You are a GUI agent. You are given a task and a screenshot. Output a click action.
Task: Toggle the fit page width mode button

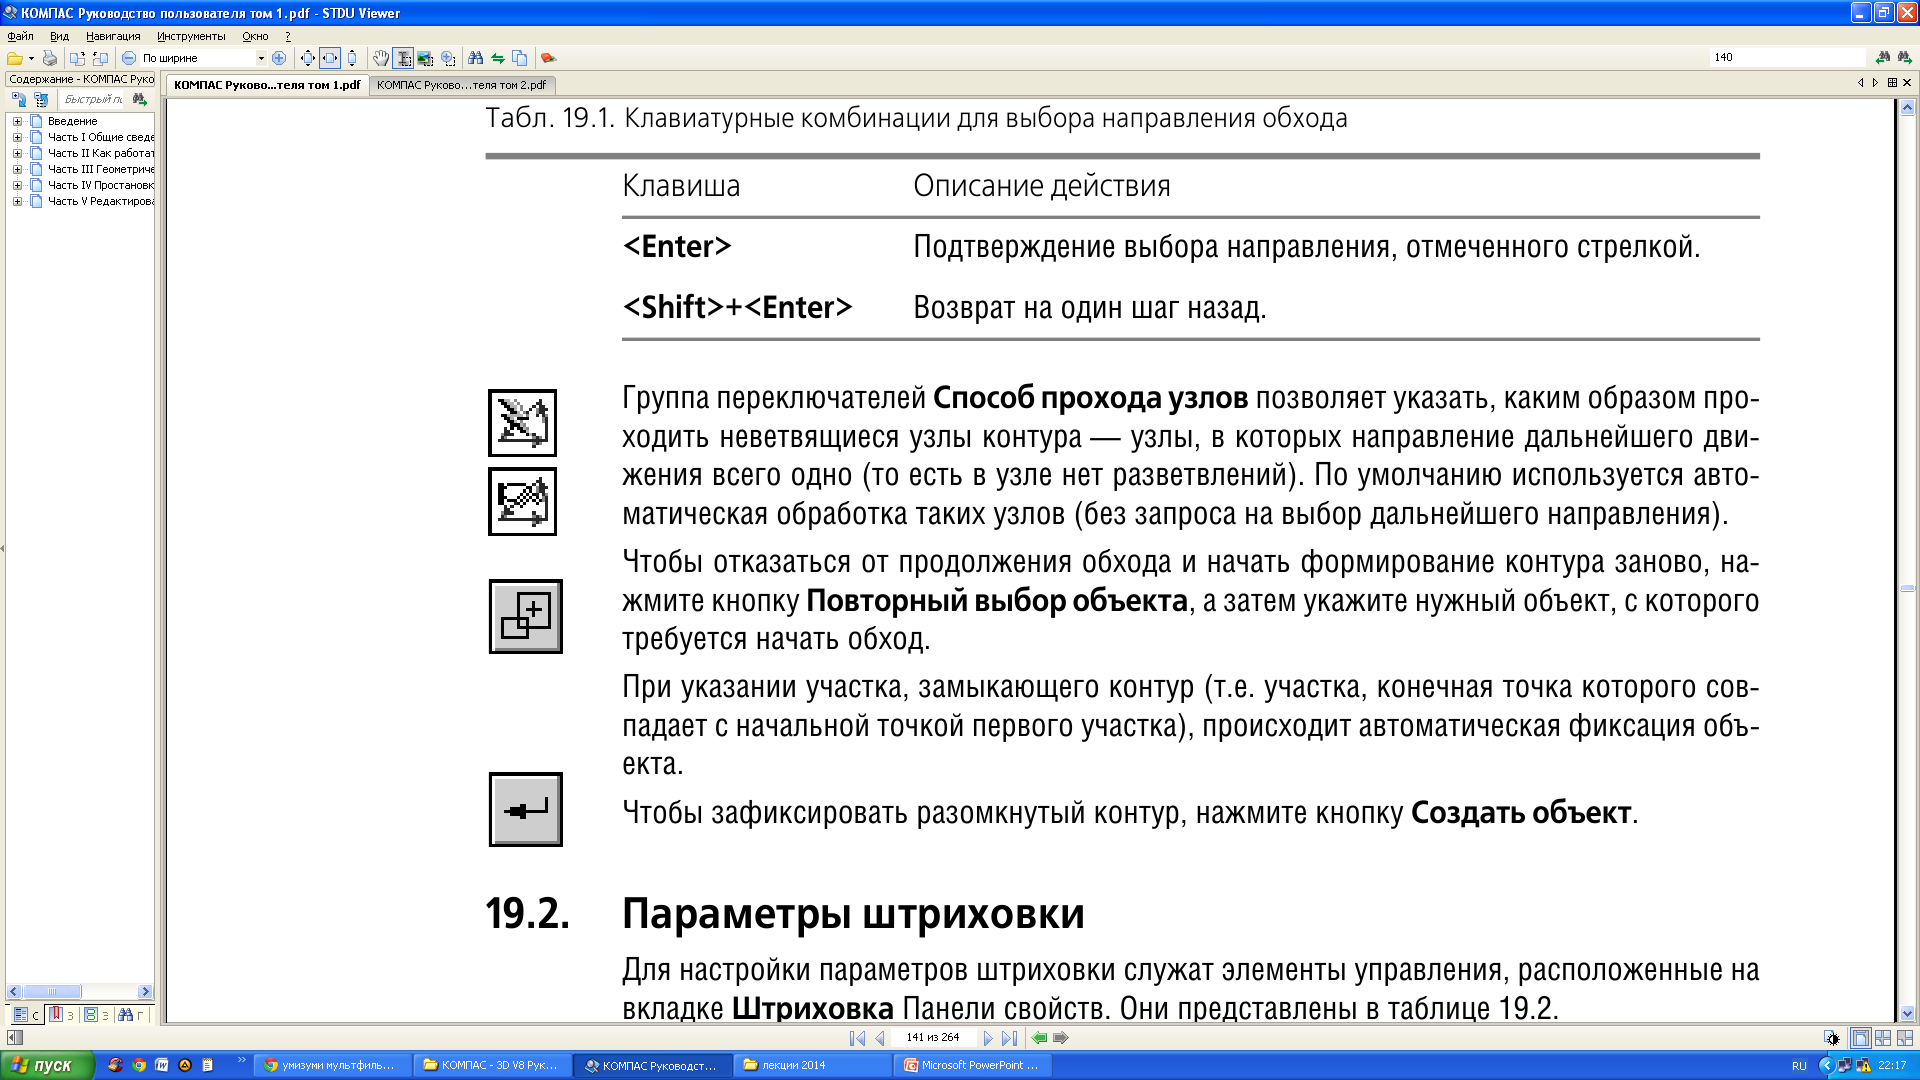pyautogui.click(x=330, y=58)
